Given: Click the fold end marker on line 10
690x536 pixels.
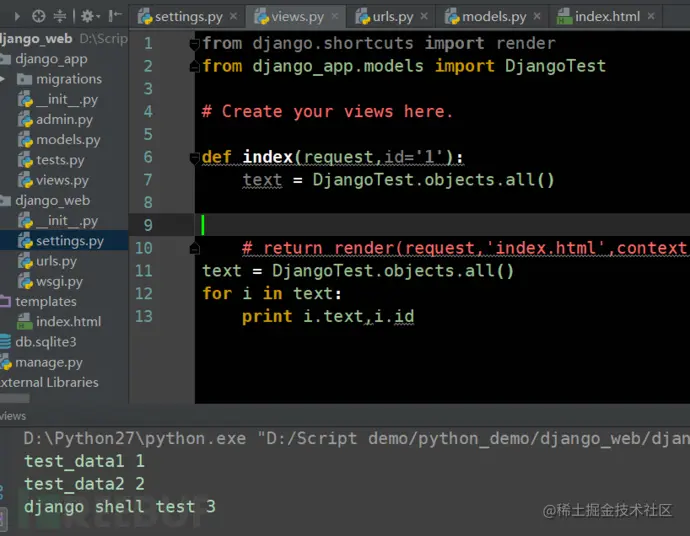Looking at the screenshot, I should pos(194,249).
